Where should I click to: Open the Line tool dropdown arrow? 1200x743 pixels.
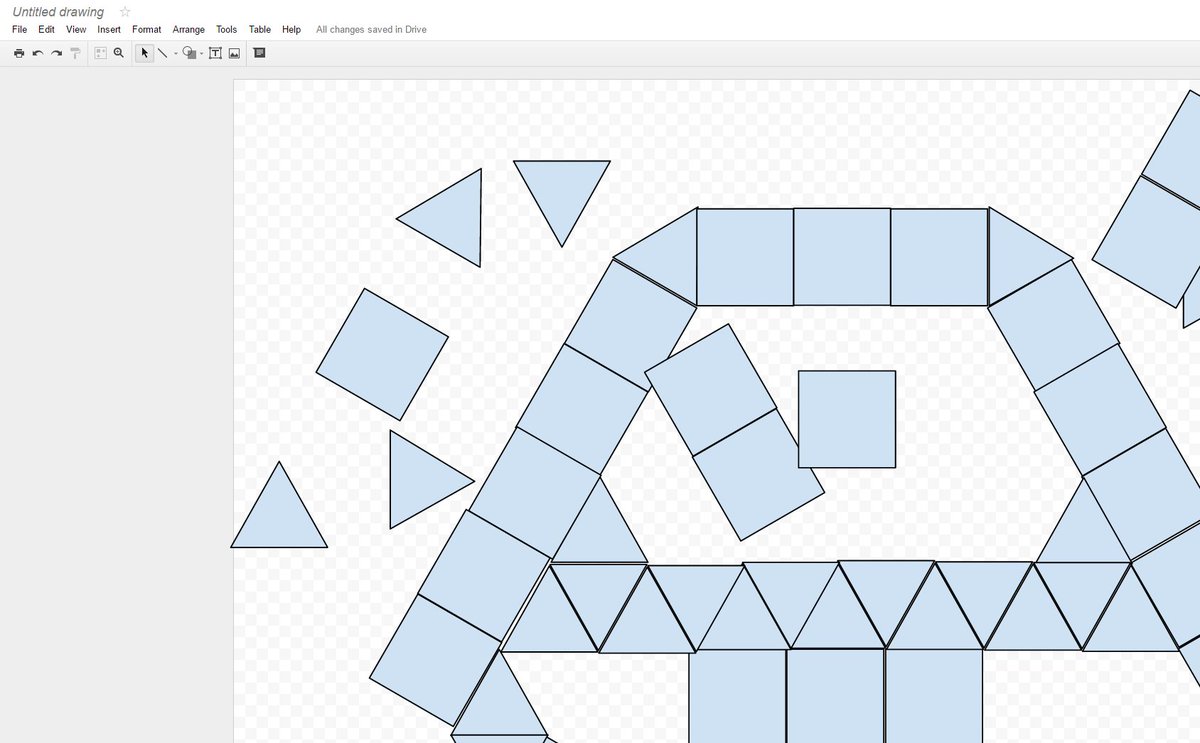(176, 54)
